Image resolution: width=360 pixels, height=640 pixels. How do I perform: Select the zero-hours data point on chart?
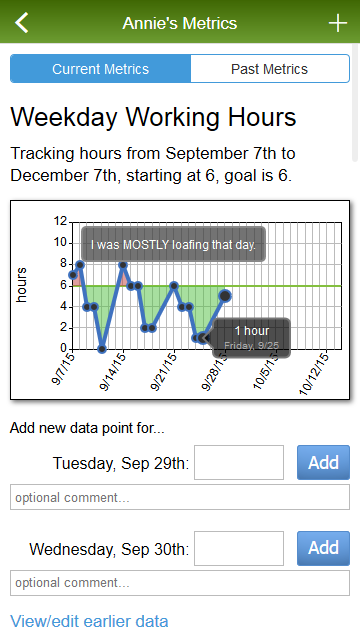point(102,349)
